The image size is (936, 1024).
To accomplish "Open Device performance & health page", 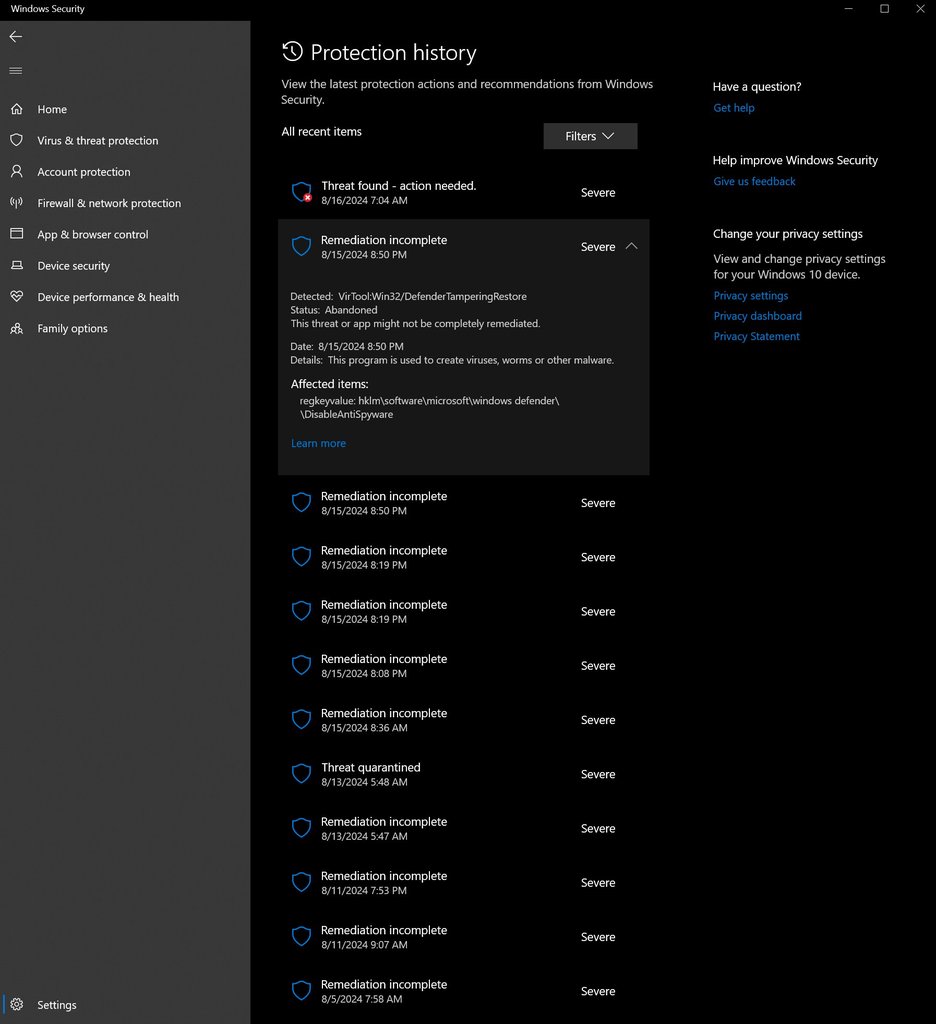I will pos(125,297).
